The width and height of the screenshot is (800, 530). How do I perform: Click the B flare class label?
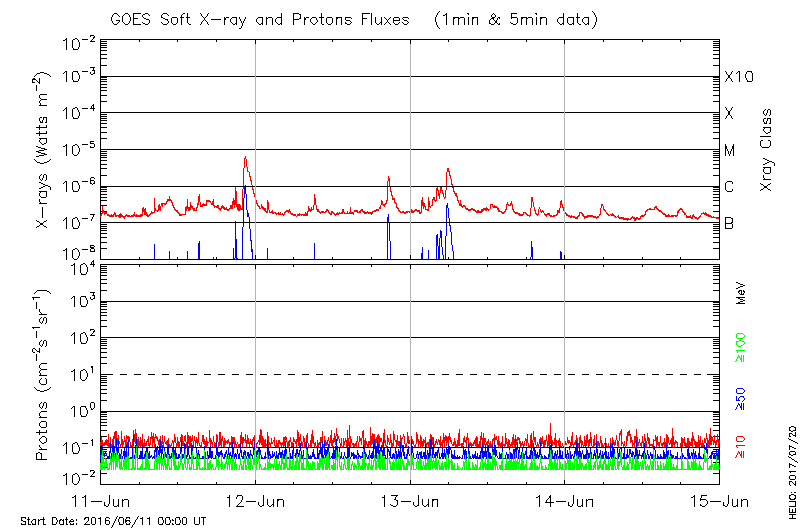[x=729, y=223]
